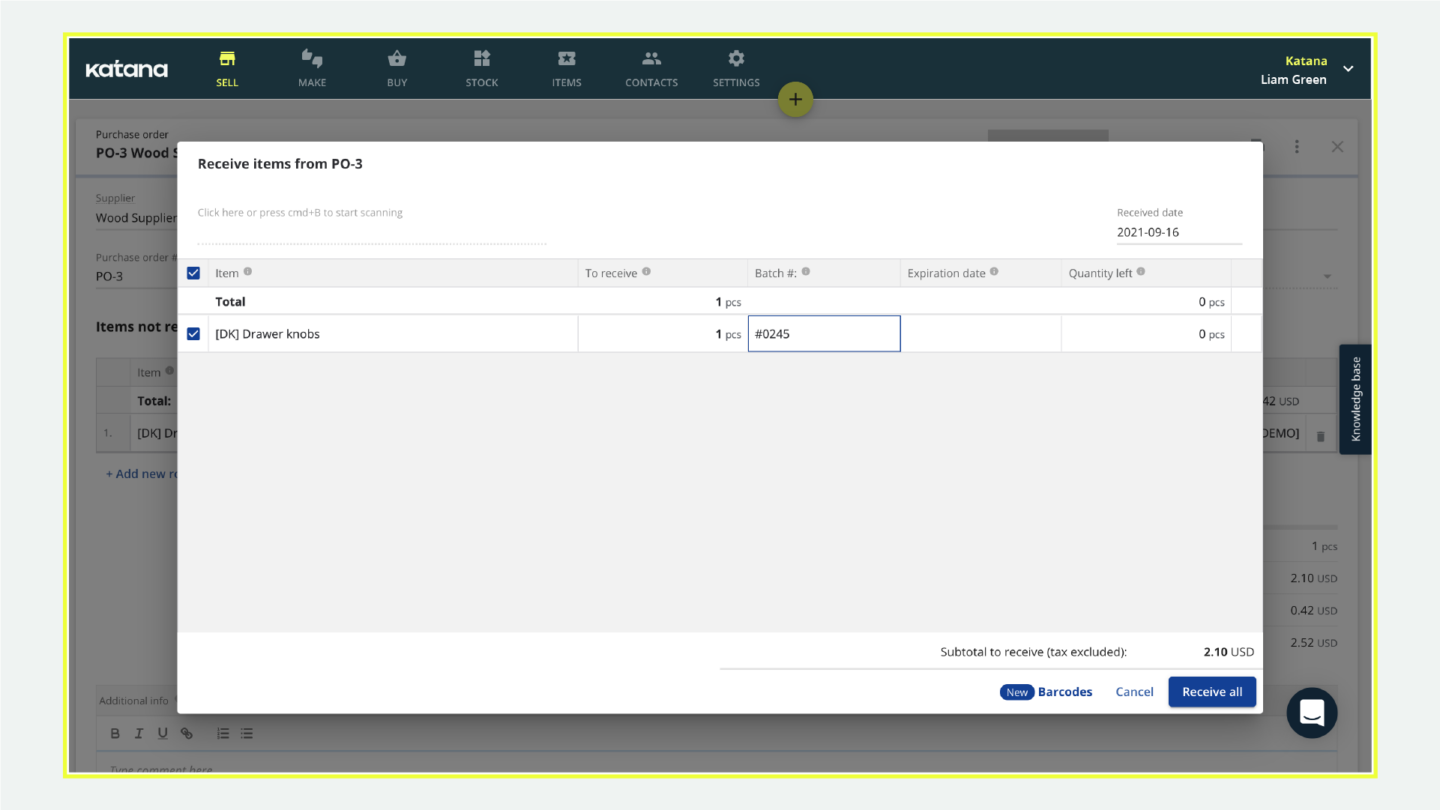Click the Cancel link
Image resolution: width=1440 pixels, height=810 pixels.
tap(1134, 692)
